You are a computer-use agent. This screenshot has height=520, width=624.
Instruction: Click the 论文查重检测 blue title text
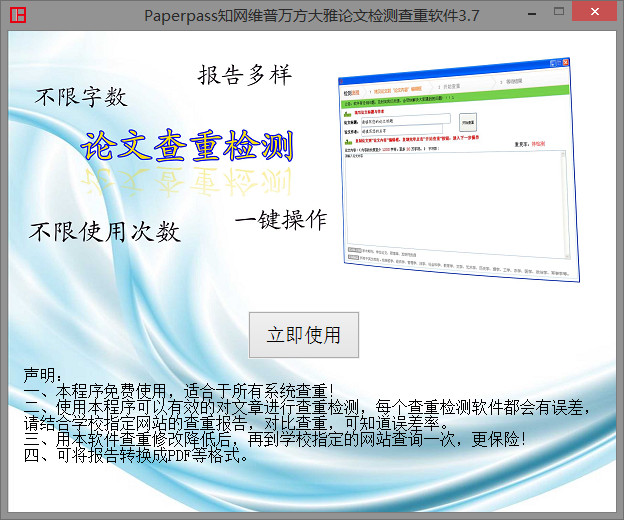point(188,146)
